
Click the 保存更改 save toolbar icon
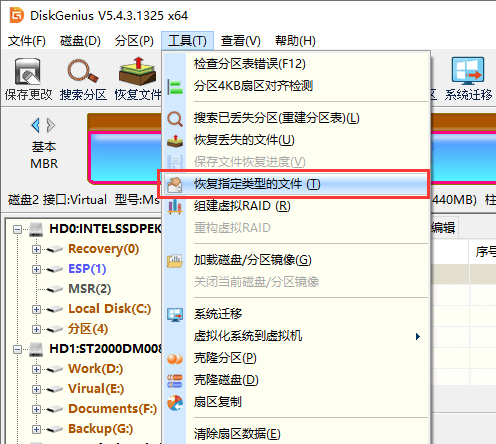(x=28, y=79)
